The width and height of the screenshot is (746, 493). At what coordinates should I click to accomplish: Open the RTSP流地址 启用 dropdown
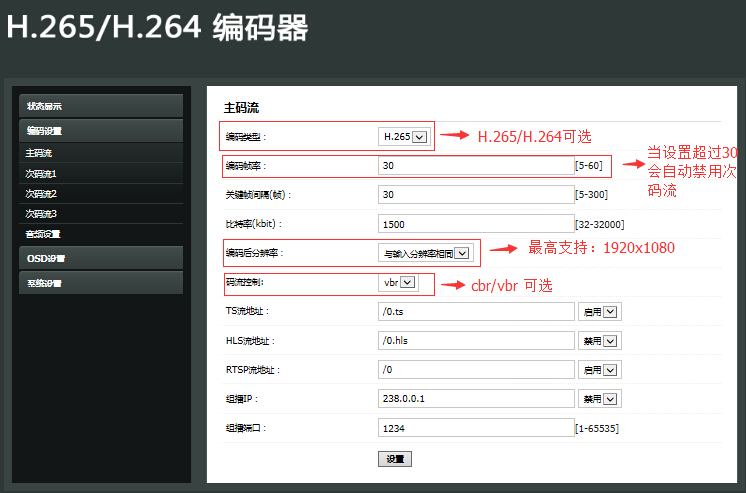tap(599, 370)
